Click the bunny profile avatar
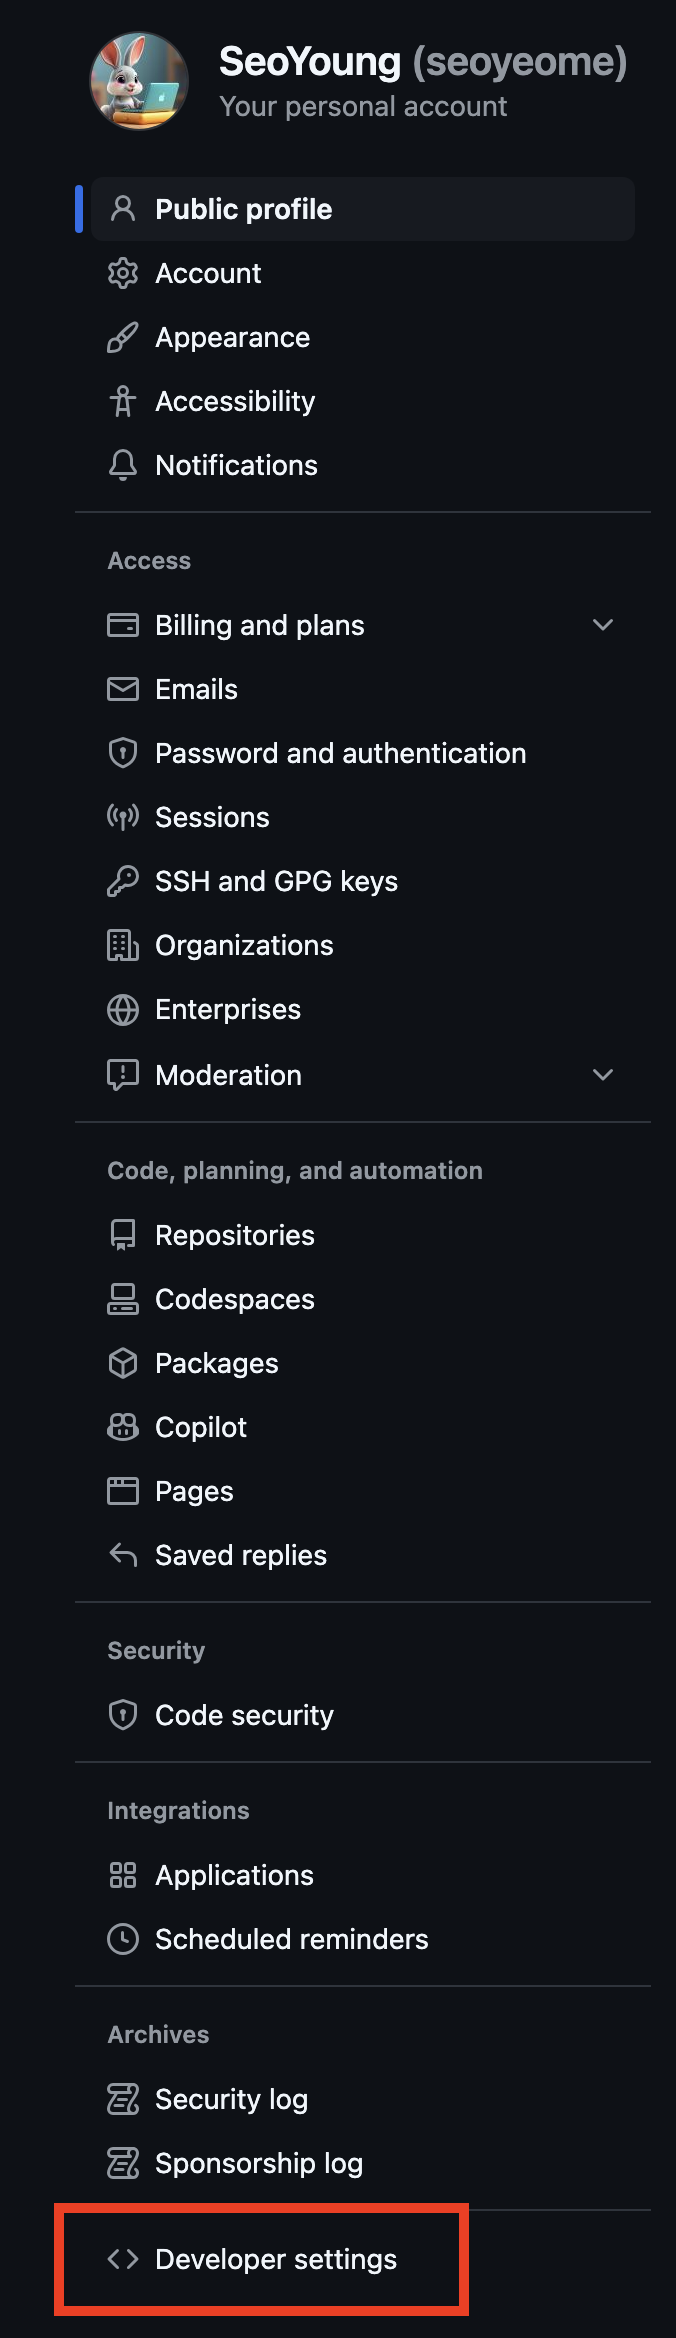676x2338 pixels. [139, 81]
